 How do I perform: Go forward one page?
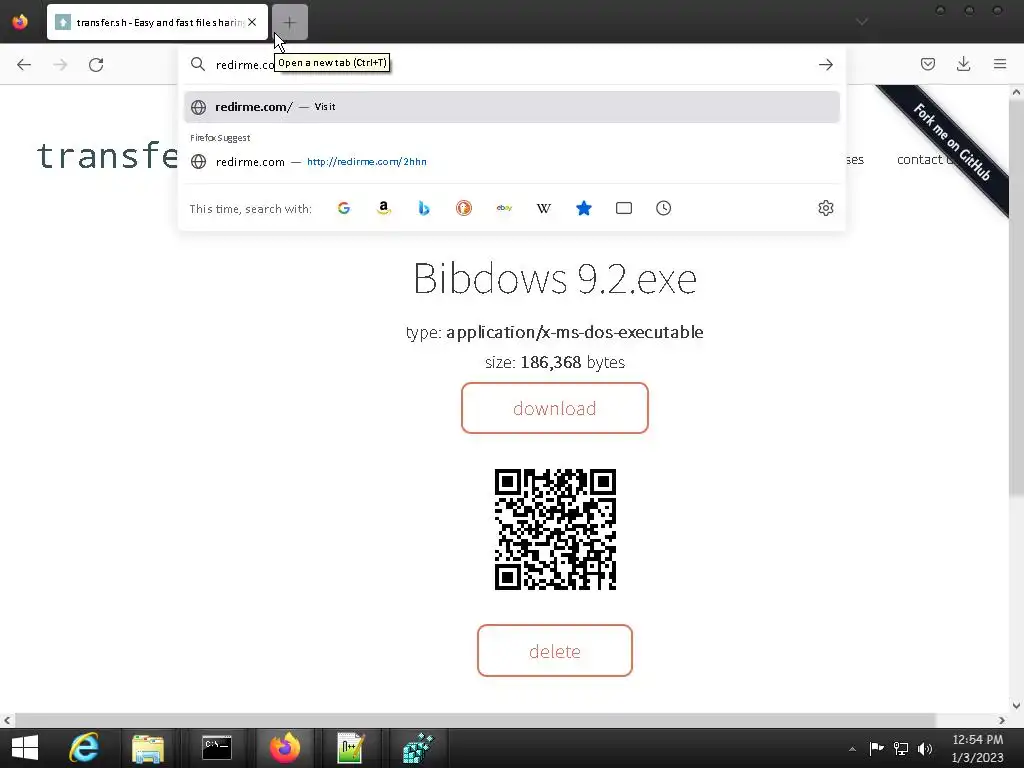click(60, 65)
